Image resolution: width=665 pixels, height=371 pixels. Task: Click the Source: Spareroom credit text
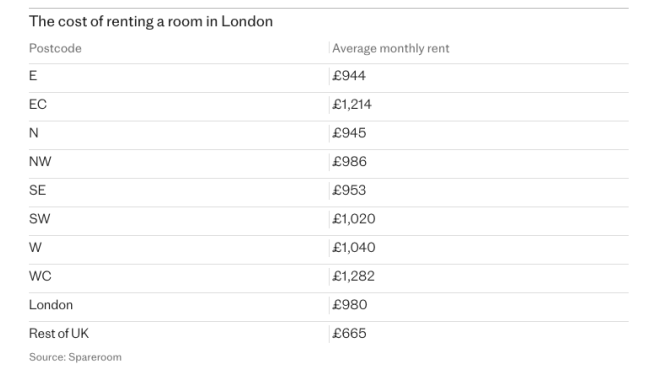(75, 357)
